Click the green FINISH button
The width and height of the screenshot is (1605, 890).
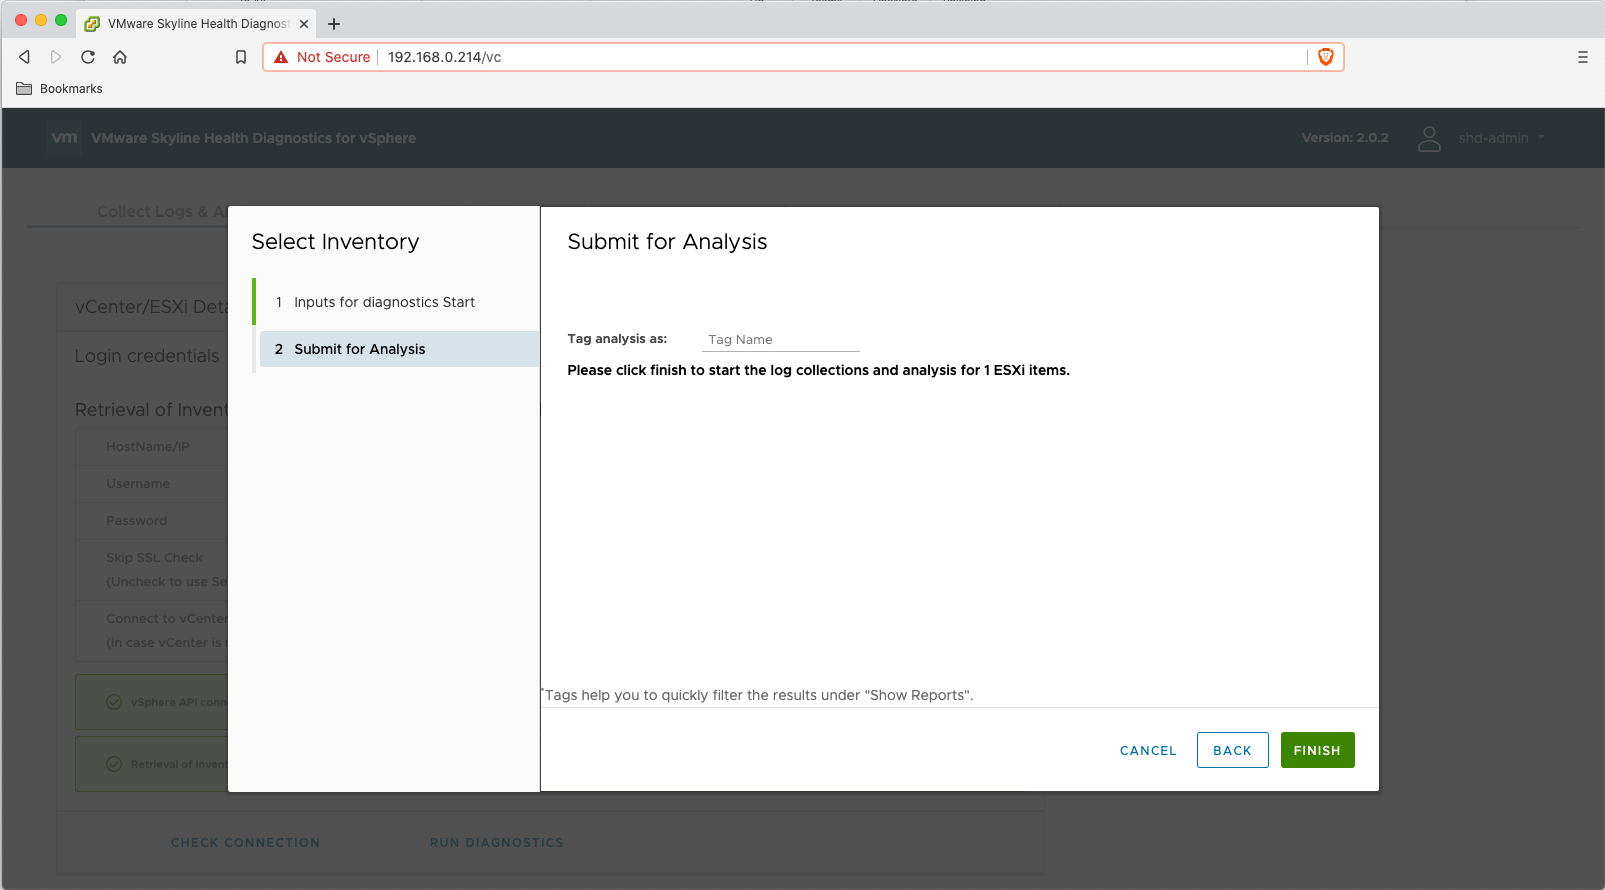(x=1318, y=750)
